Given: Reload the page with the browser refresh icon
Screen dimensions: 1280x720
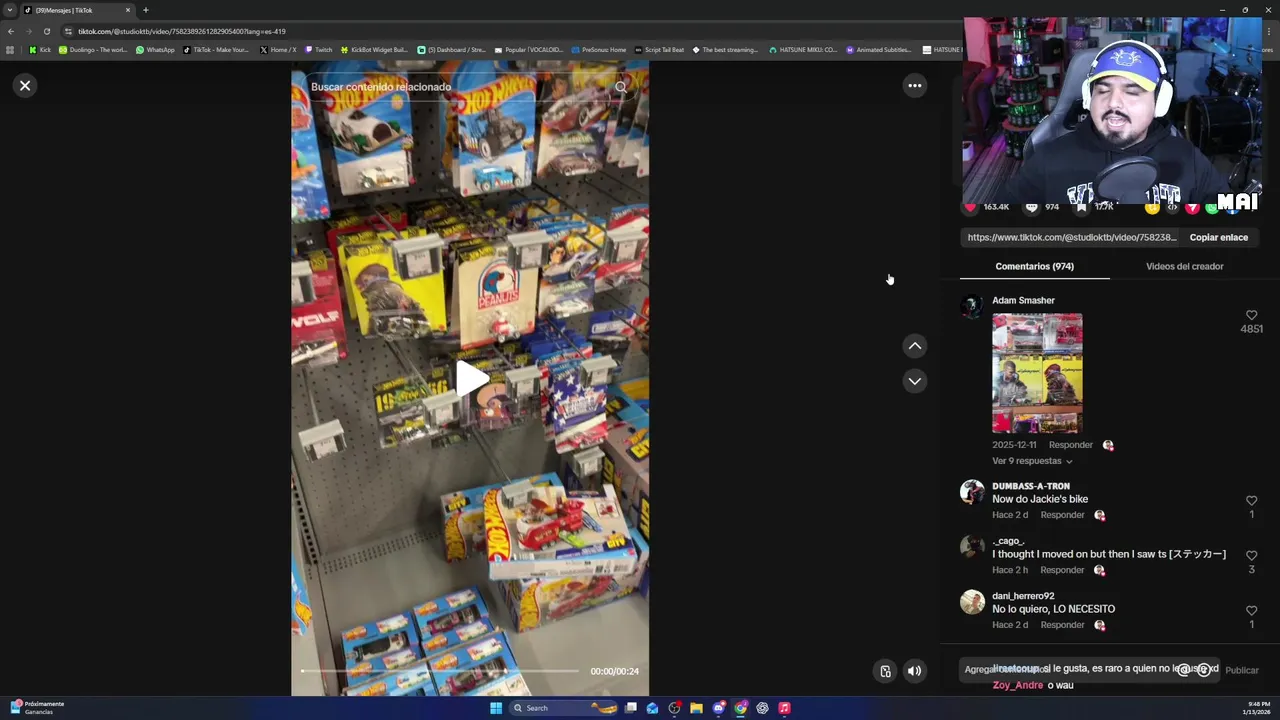Looking at the screenshot, I should coord(46,31).
